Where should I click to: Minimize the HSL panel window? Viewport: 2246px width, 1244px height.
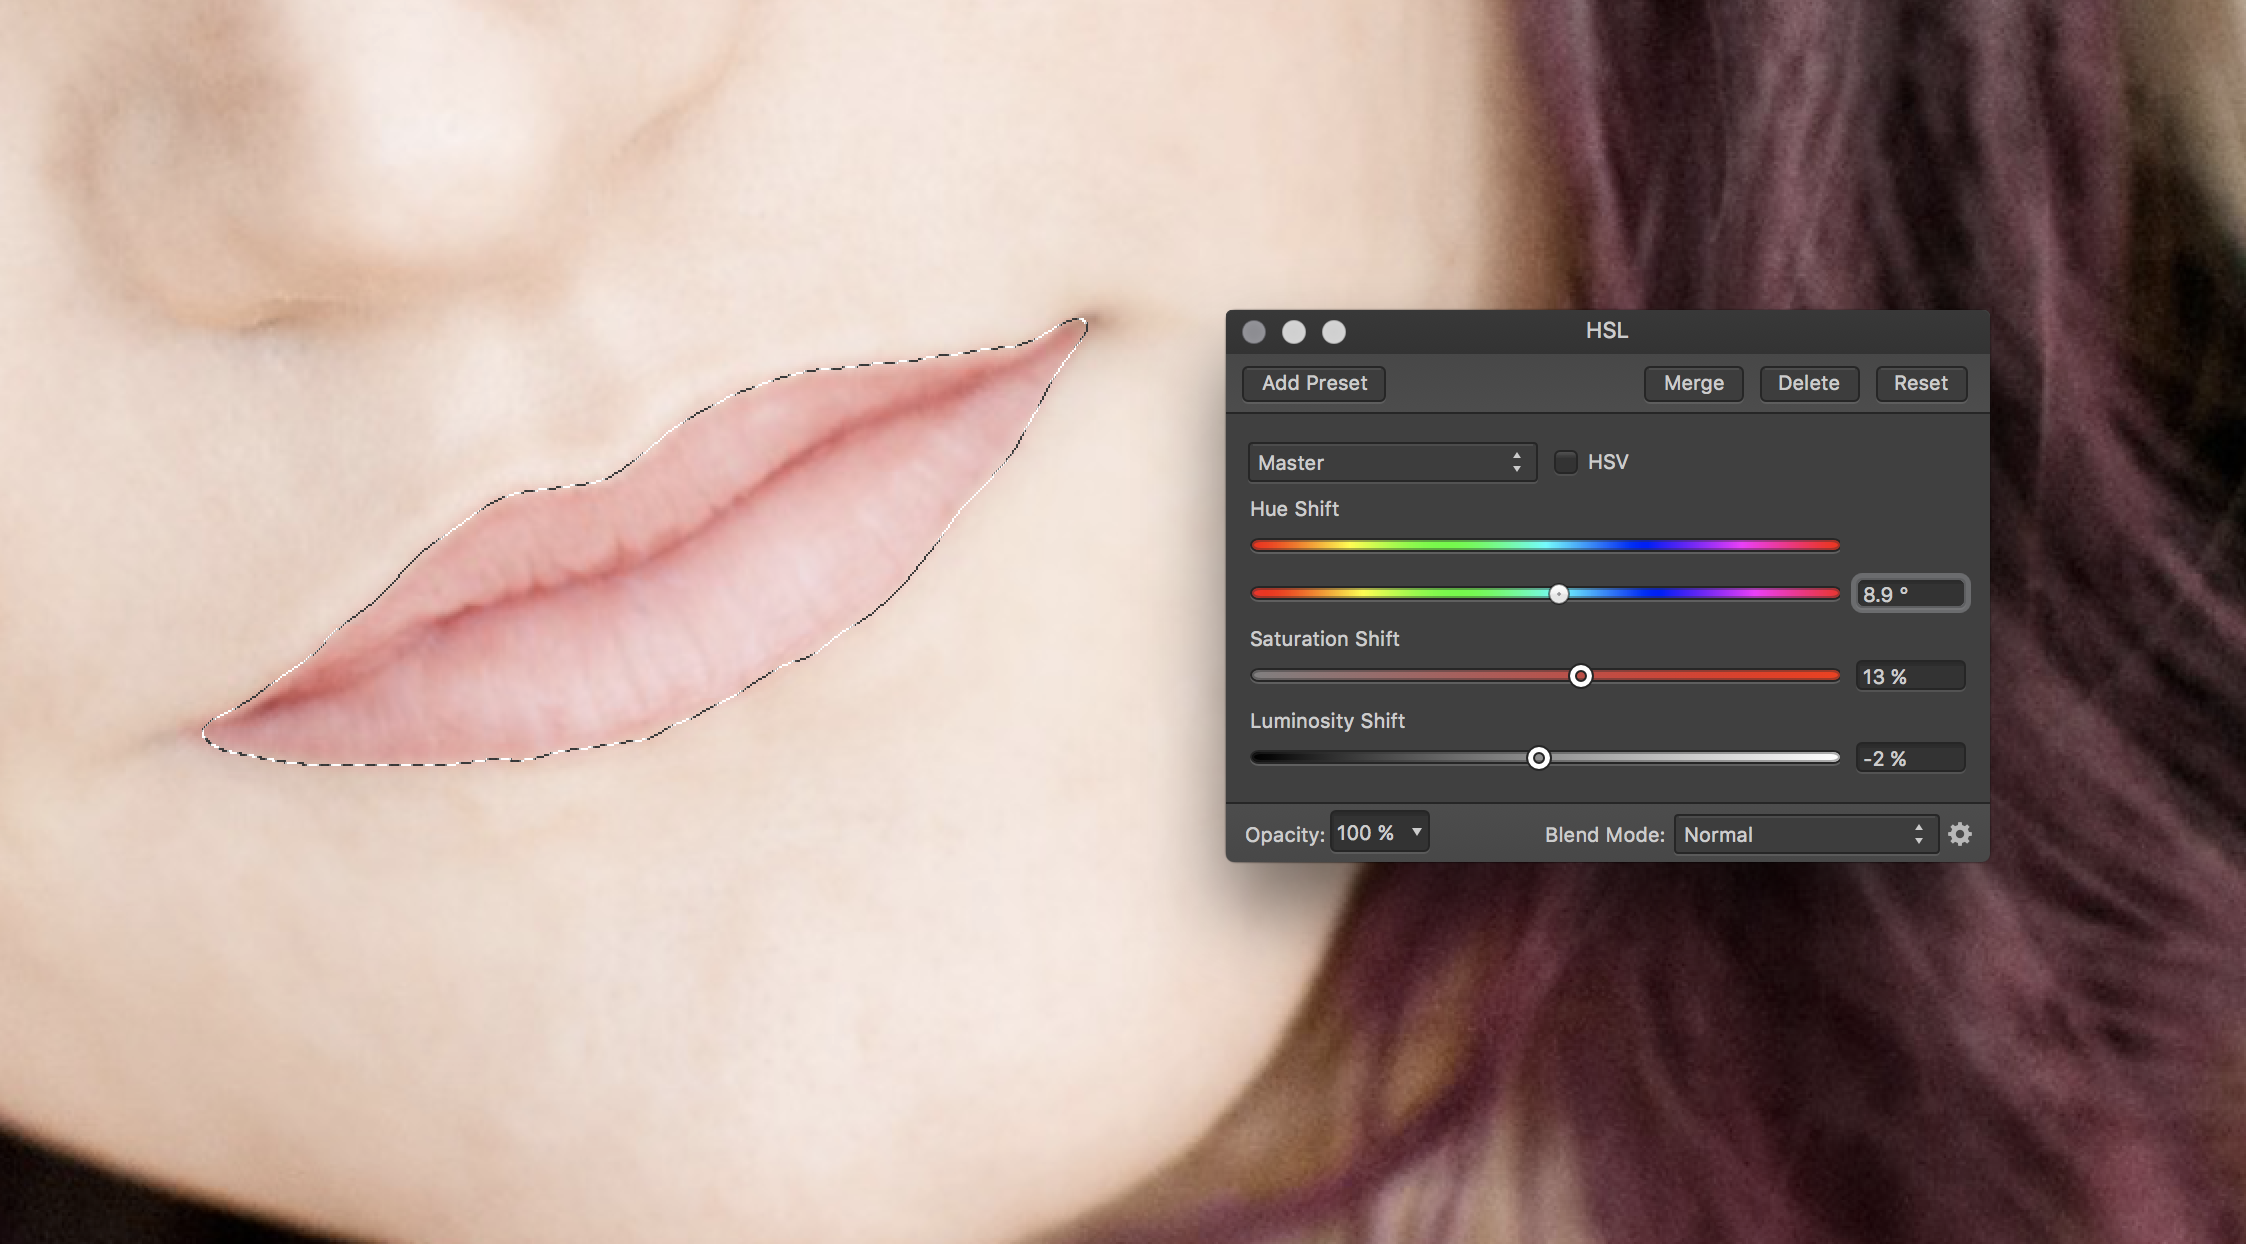[1294, 332]
